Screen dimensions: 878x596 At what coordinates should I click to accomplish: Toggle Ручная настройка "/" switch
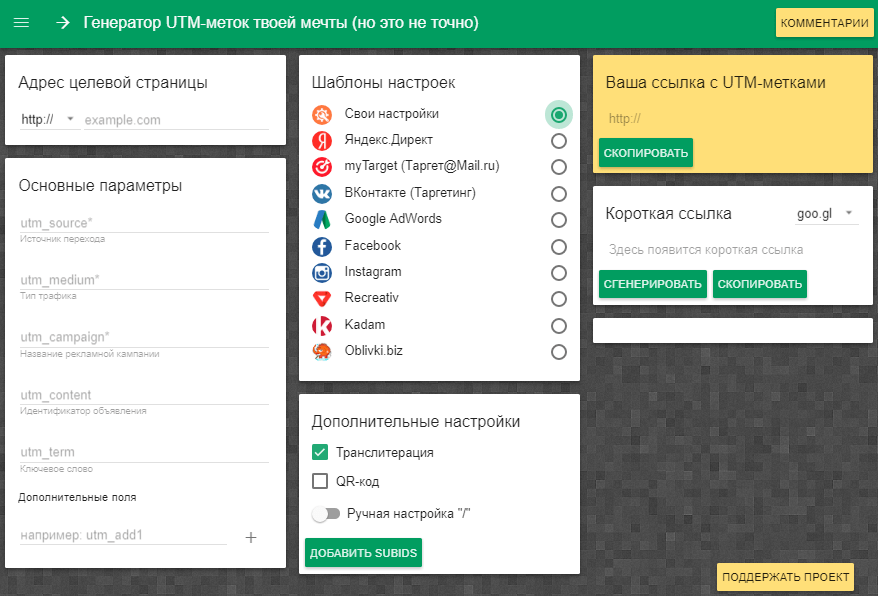click(x=326, y=514)
